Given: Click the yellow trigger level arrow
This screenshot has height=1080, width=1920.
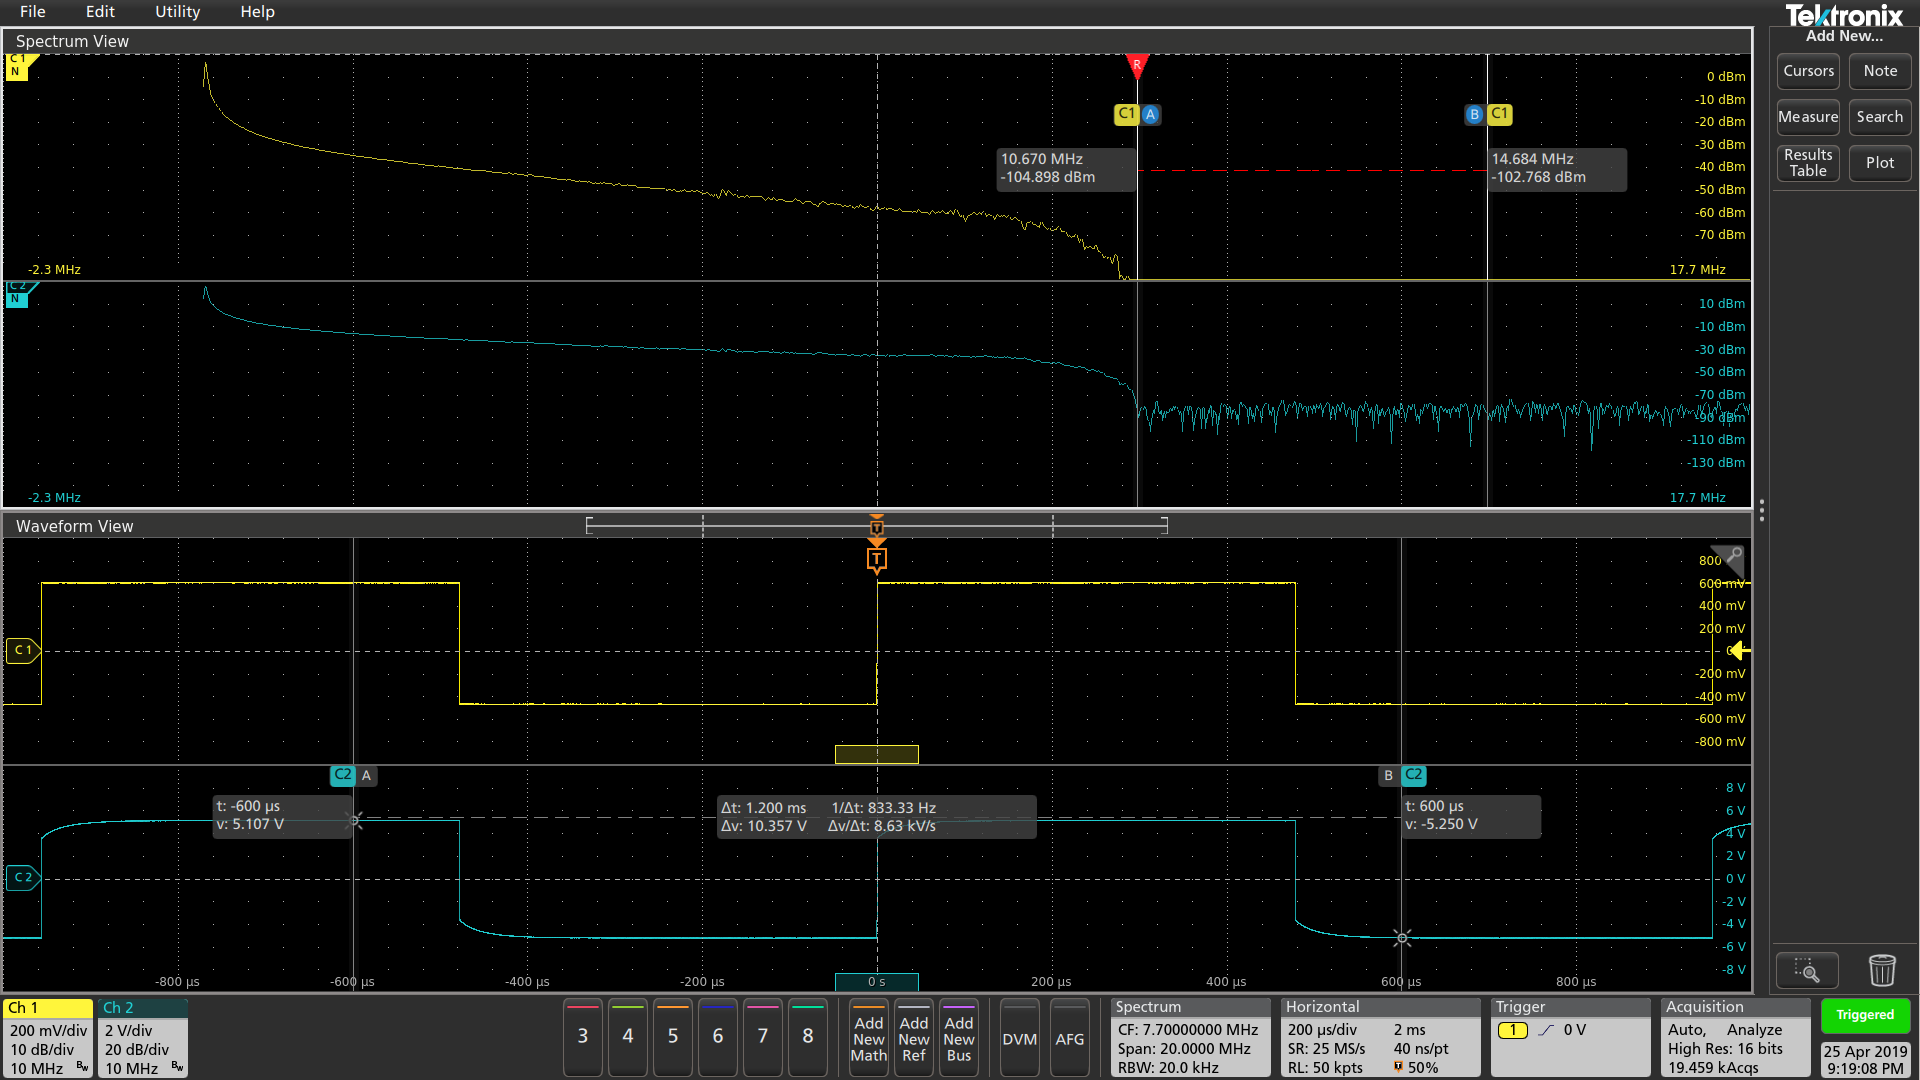Looking at the screenshot, I should click(1740, 651).
